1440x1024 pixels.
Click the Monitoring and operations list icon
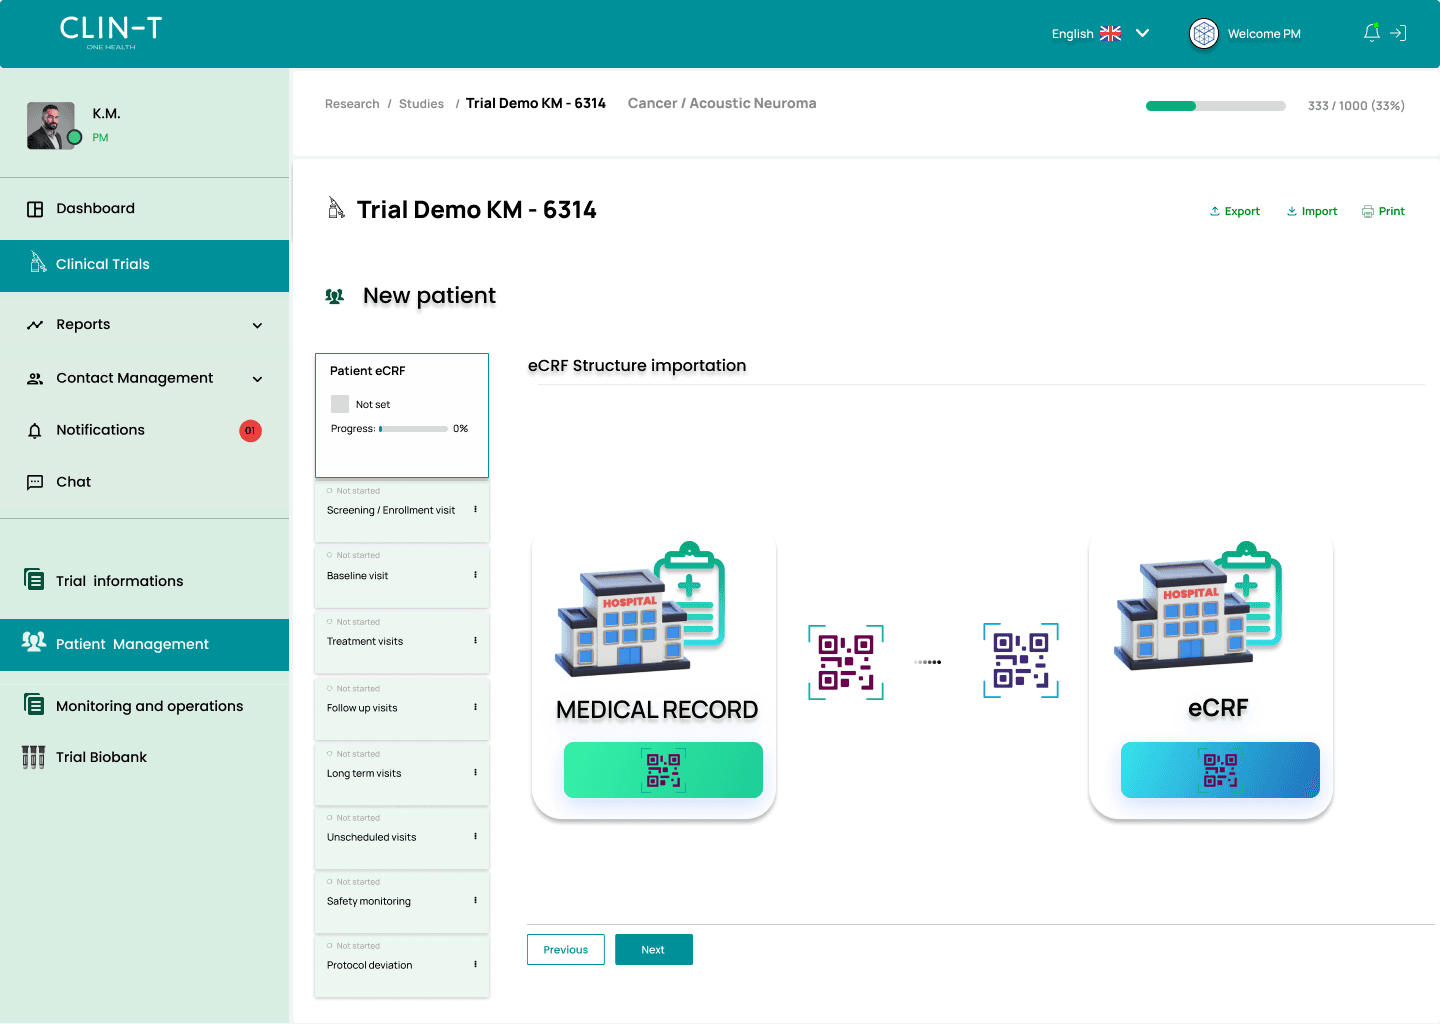pyautogui.click(x=34, y=705)
